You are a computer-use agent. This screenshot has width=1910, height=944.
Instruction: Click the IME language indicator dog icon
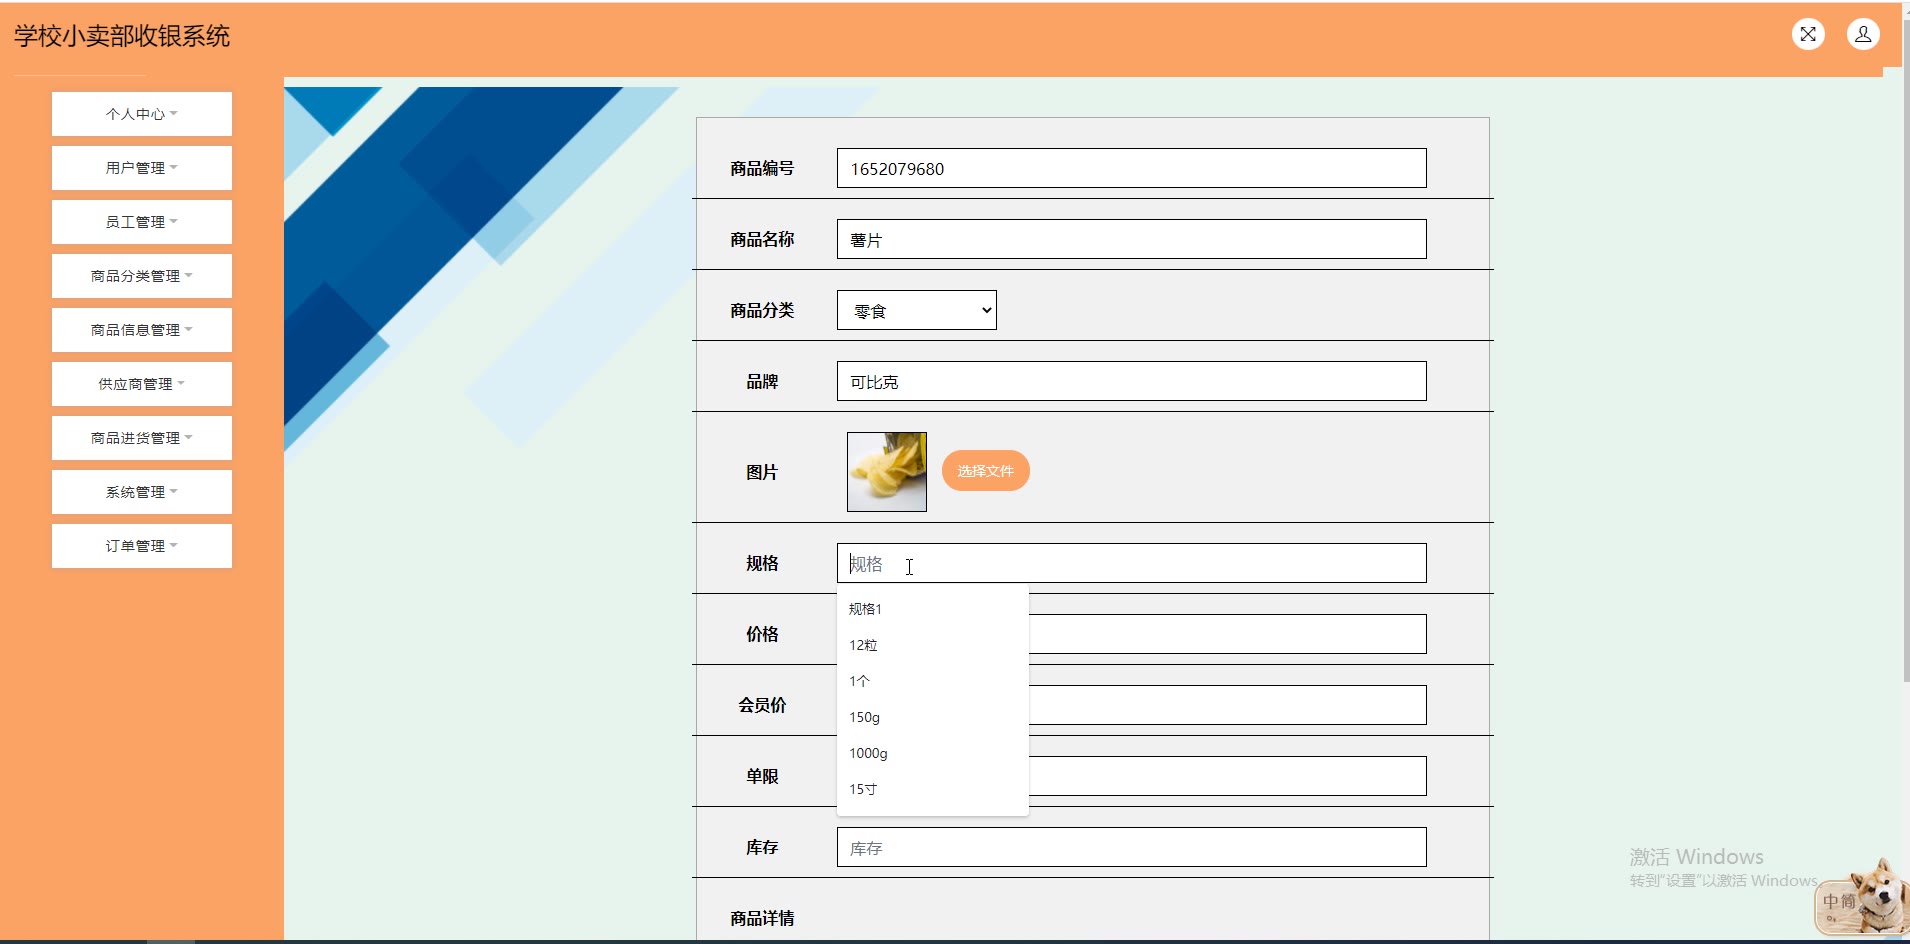pos(1861,897)
